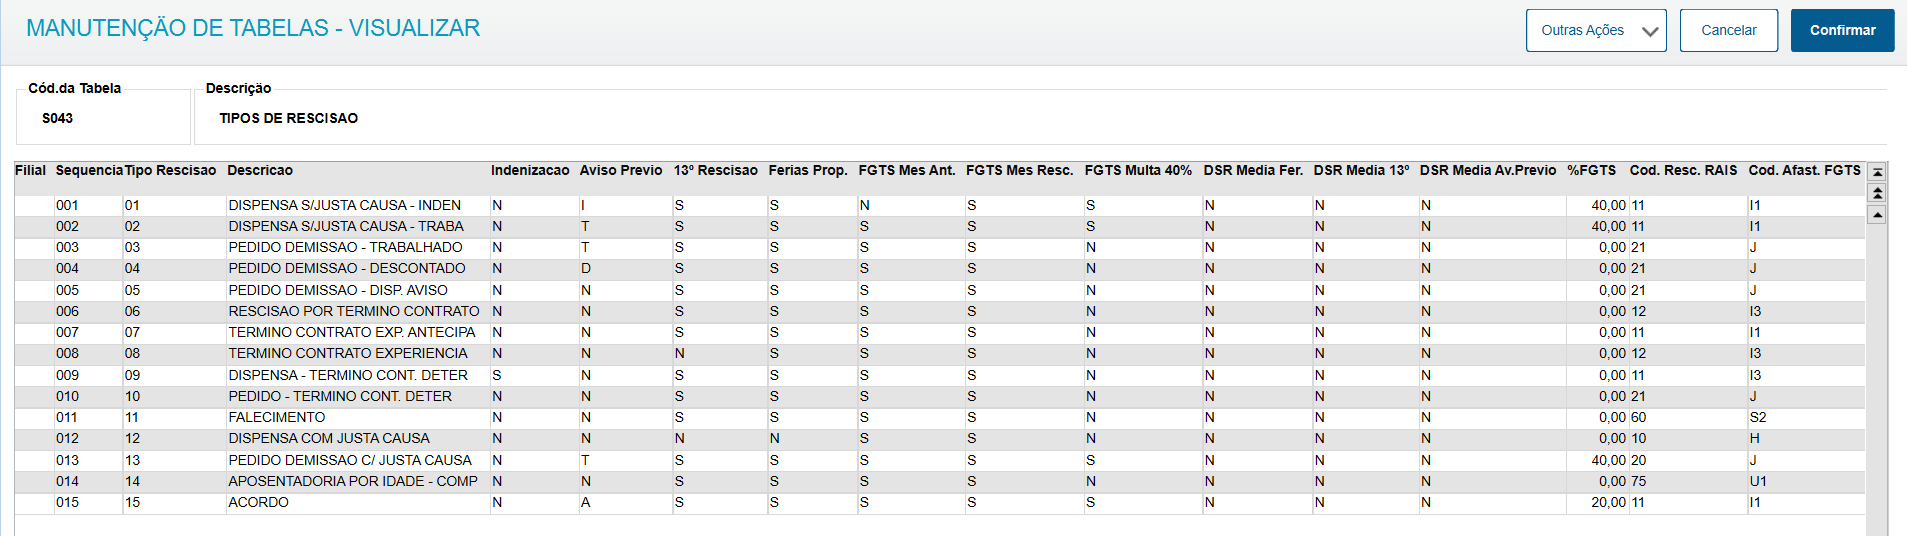
Task: Open the Outras Ações dropdown
Action: point(1595,31)
